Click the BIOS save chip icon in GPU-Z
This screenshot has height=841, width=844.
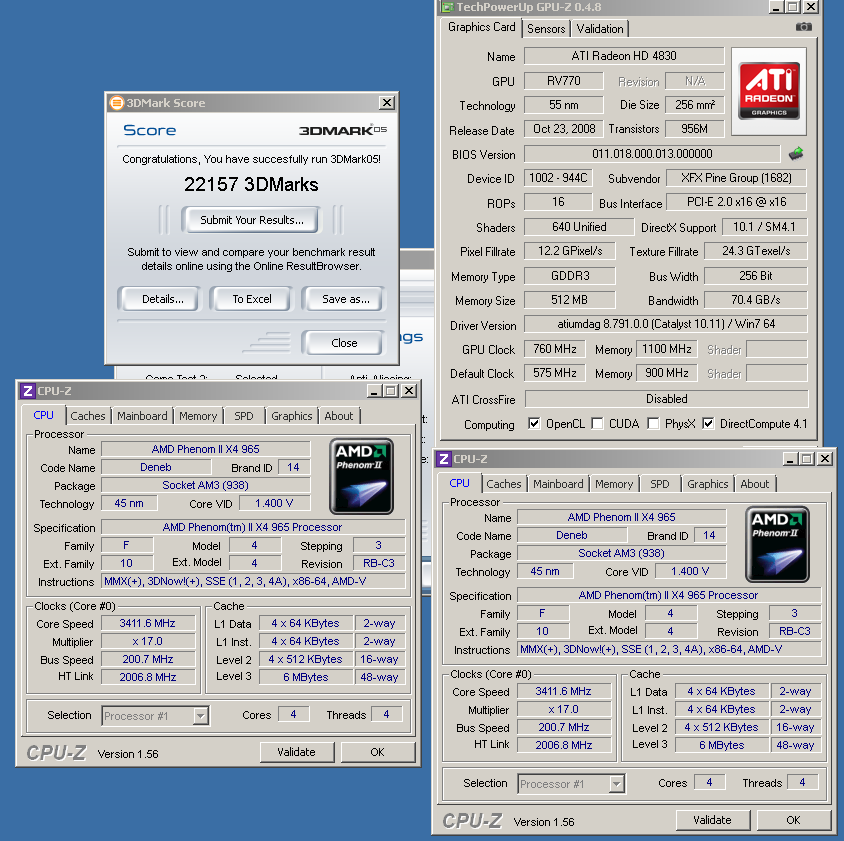[x=796, y=154]
